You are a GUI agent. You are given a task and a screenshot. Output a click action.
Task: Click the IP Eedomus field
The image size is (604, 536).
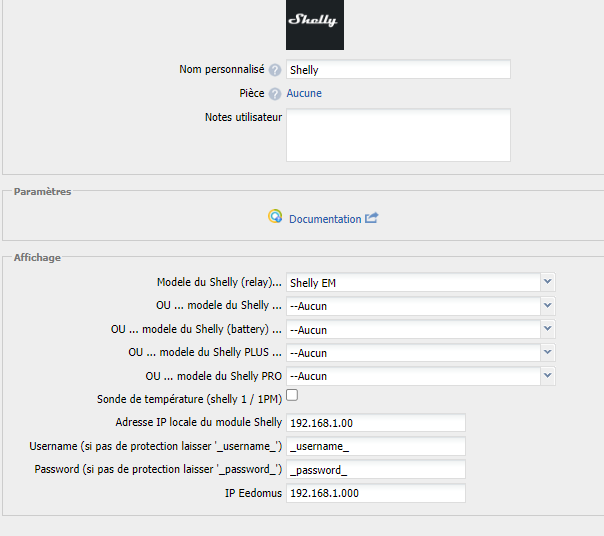coord(376,493)
